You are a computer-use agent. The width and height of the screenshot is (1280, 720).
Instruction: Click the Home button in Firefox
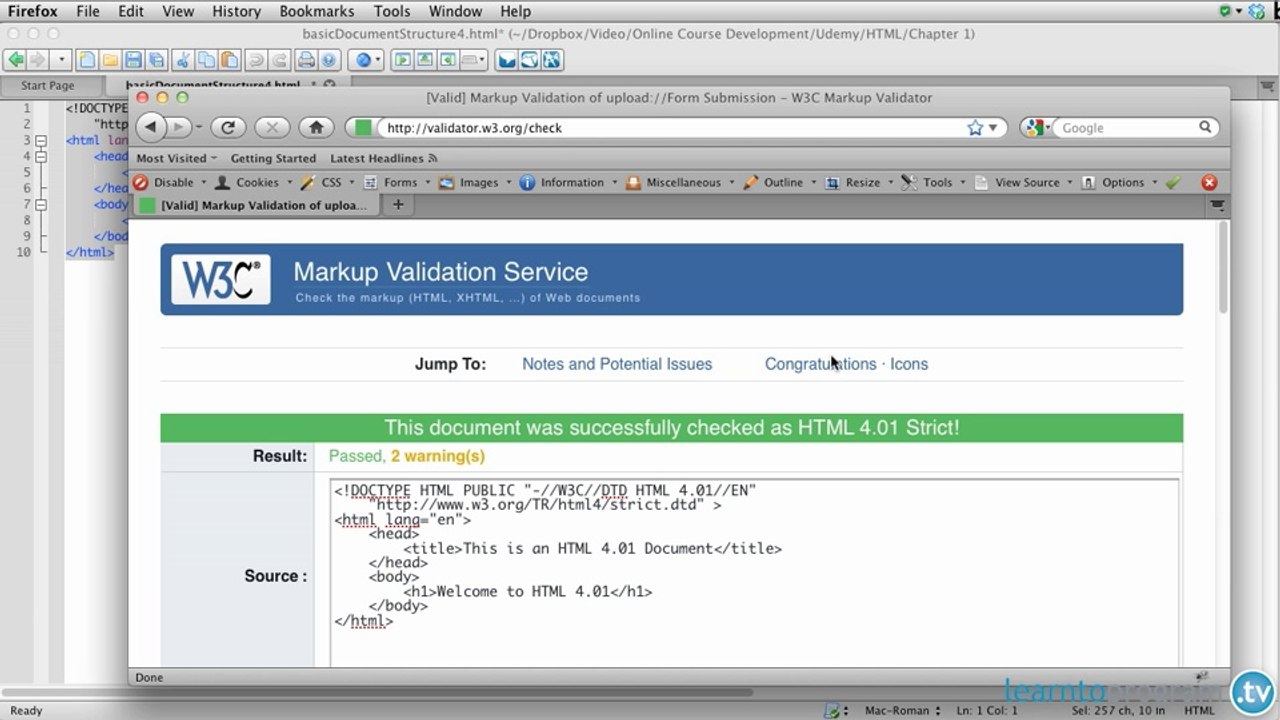[316, 127]
